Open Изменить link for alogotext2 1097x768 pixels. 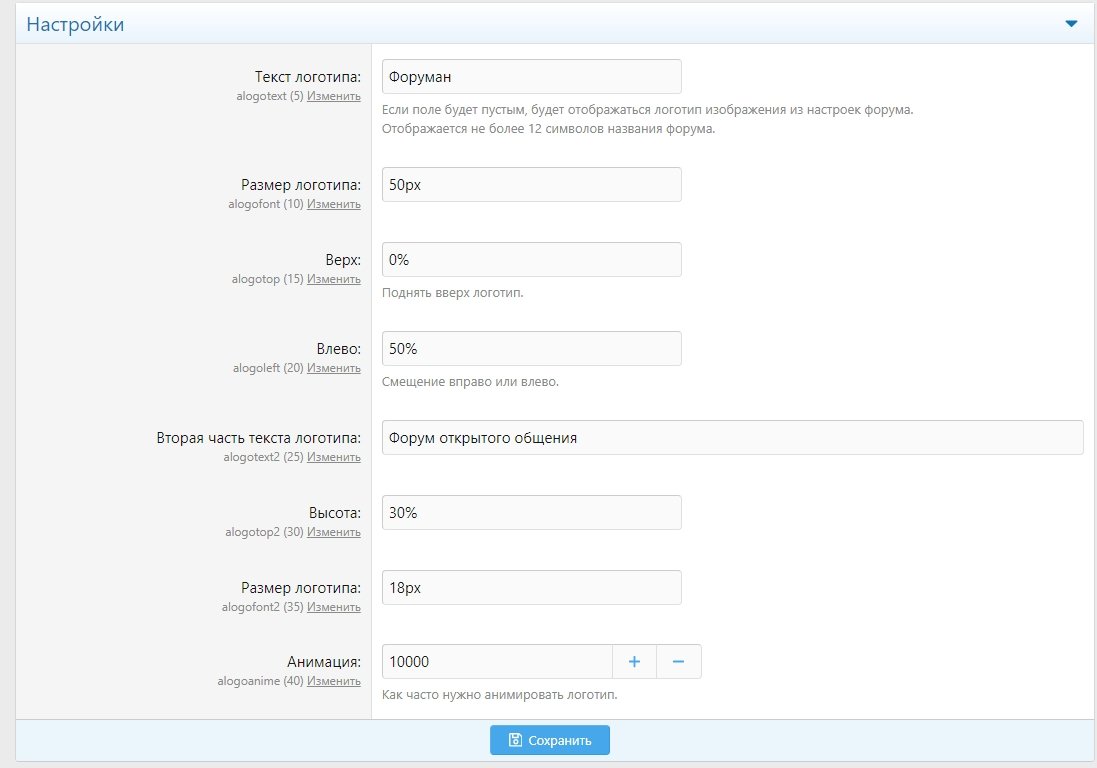point(334,457)
